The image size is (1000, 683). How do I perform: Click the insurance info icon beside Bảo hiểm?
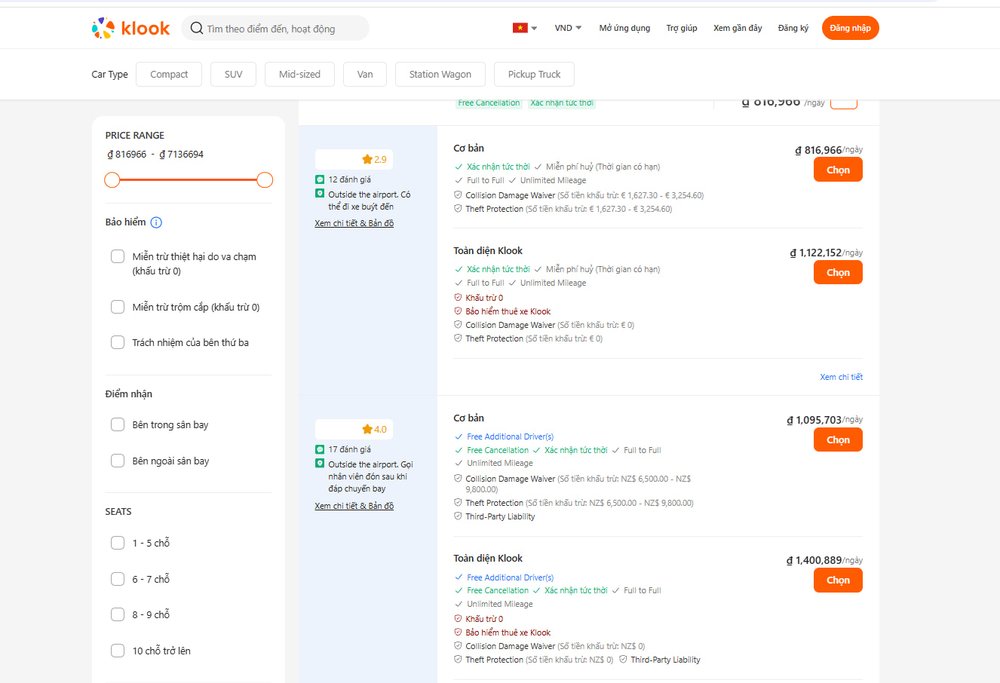[x=156, y=223]
